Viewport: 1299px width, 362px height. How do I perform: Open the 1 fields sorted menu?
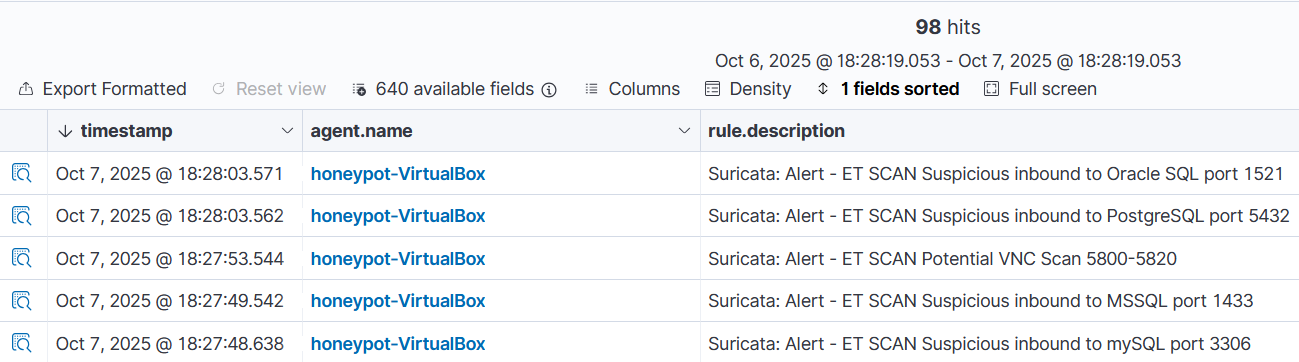[888, 89]
